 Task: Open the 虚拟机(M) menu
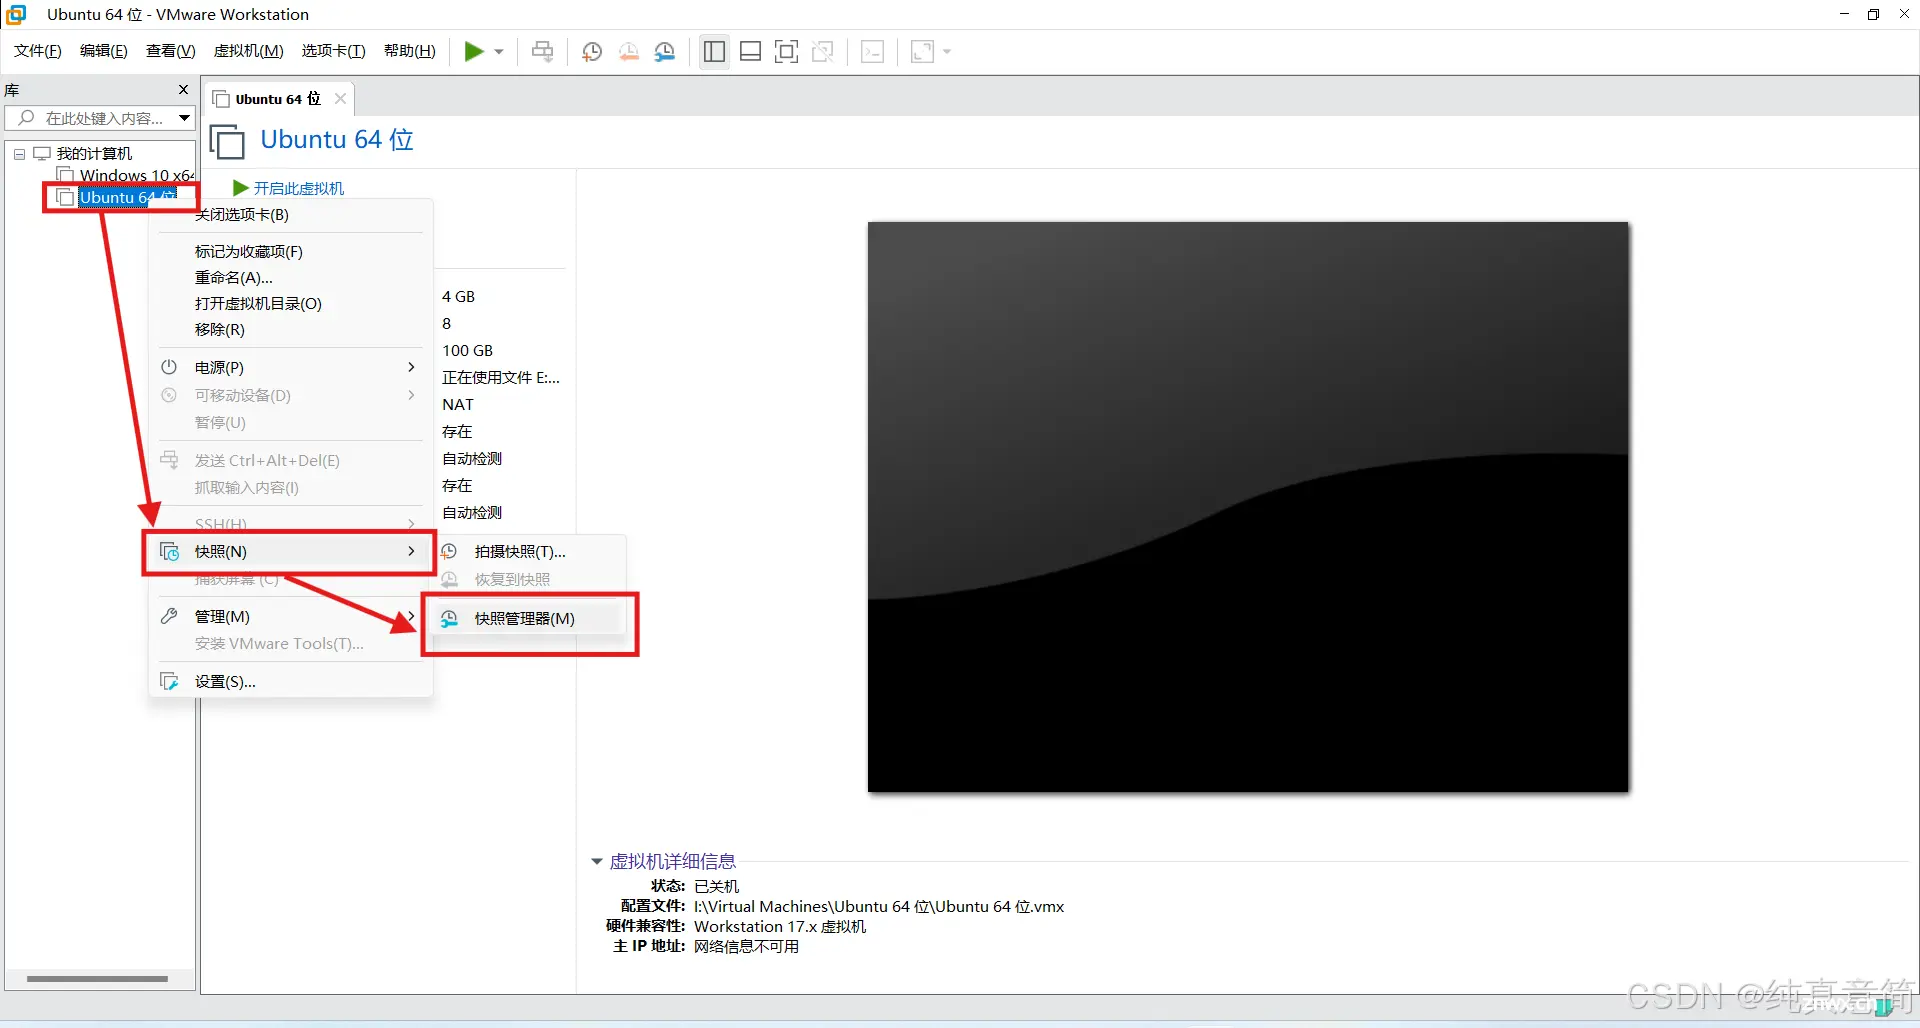[x=249, y=51]
